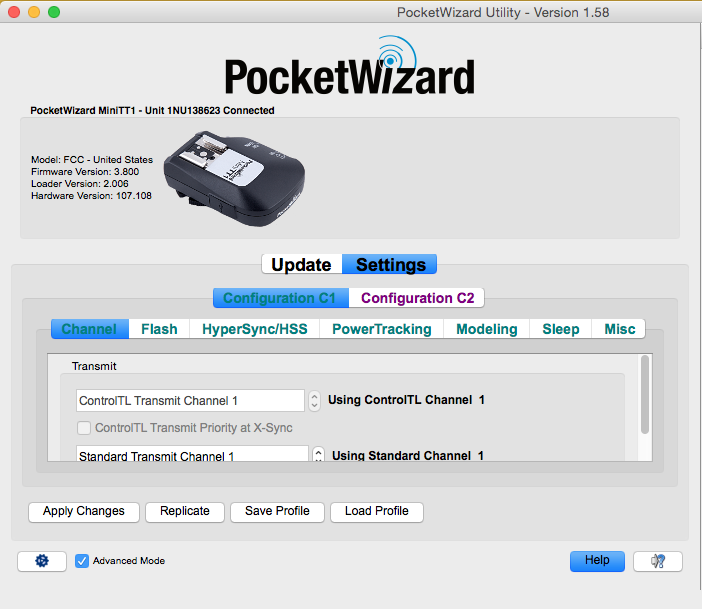Maximize the window with the green button
Screen dimensions: 702x609
click(x=54, y=12)
